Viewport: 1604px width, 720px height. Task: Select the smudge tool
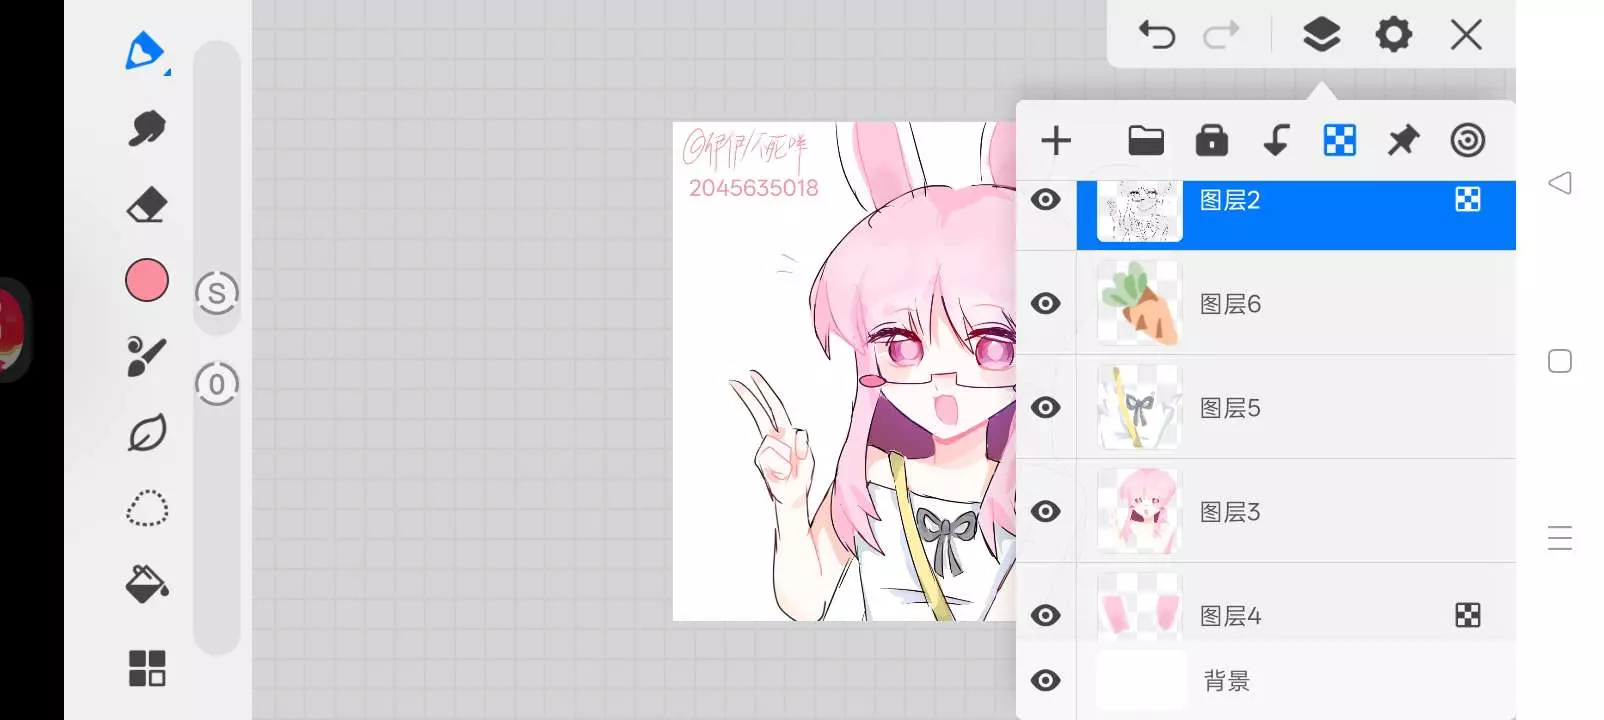pos(147,128)
